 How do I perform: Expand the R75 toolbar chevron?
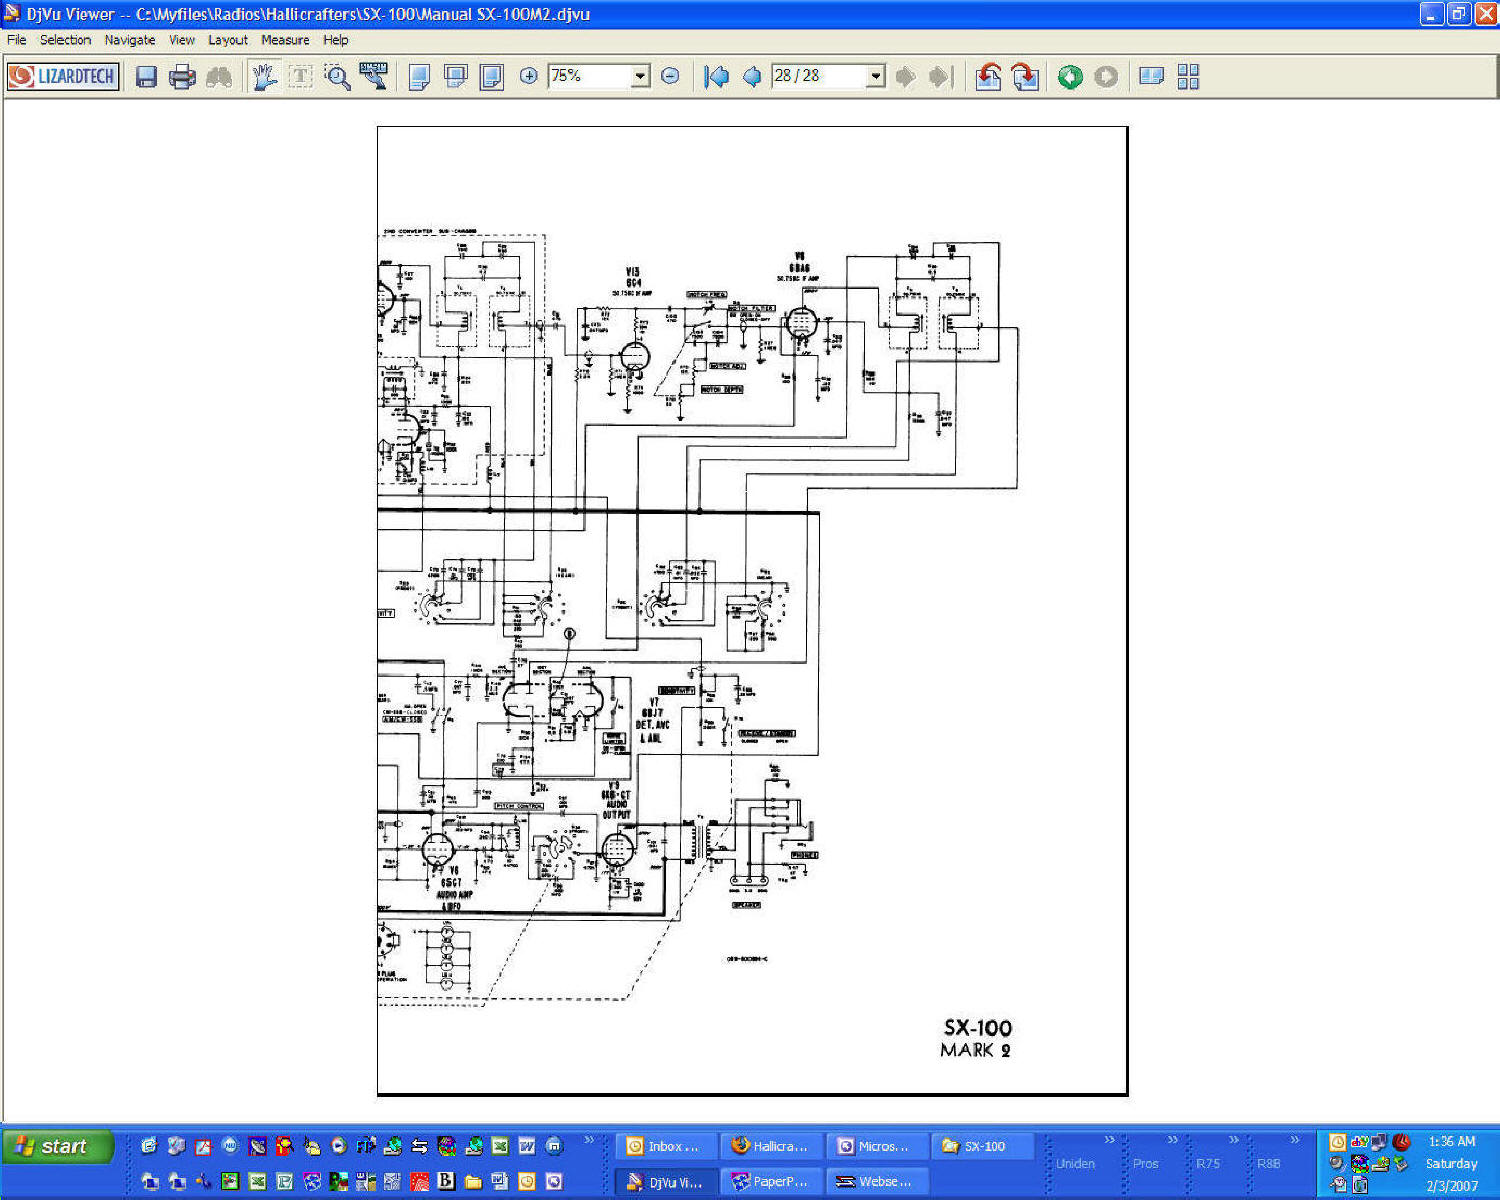[1234, 1140]
